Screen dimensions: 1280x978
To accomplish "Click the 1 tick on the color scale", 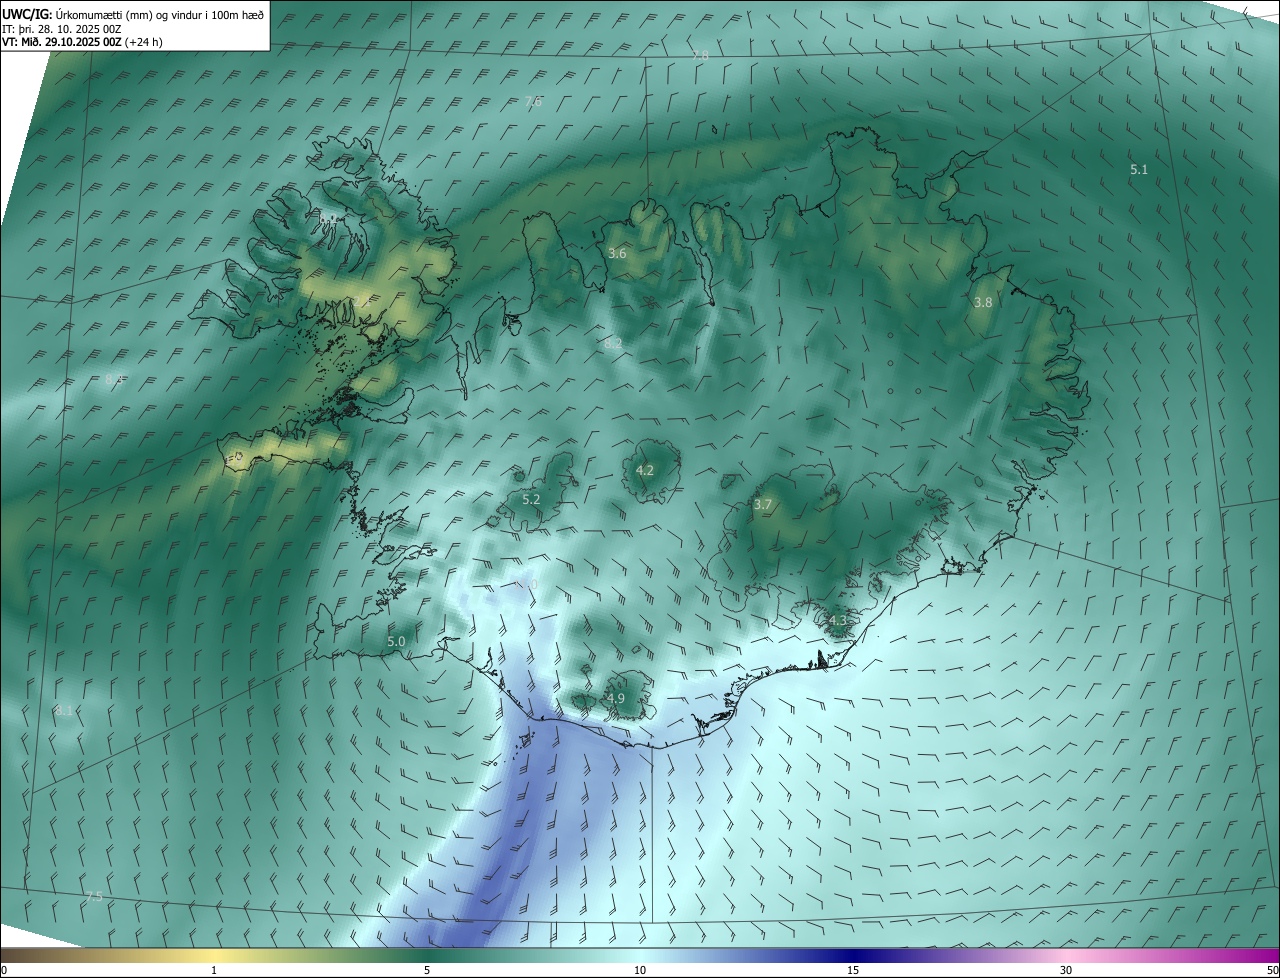I will 214,971.
